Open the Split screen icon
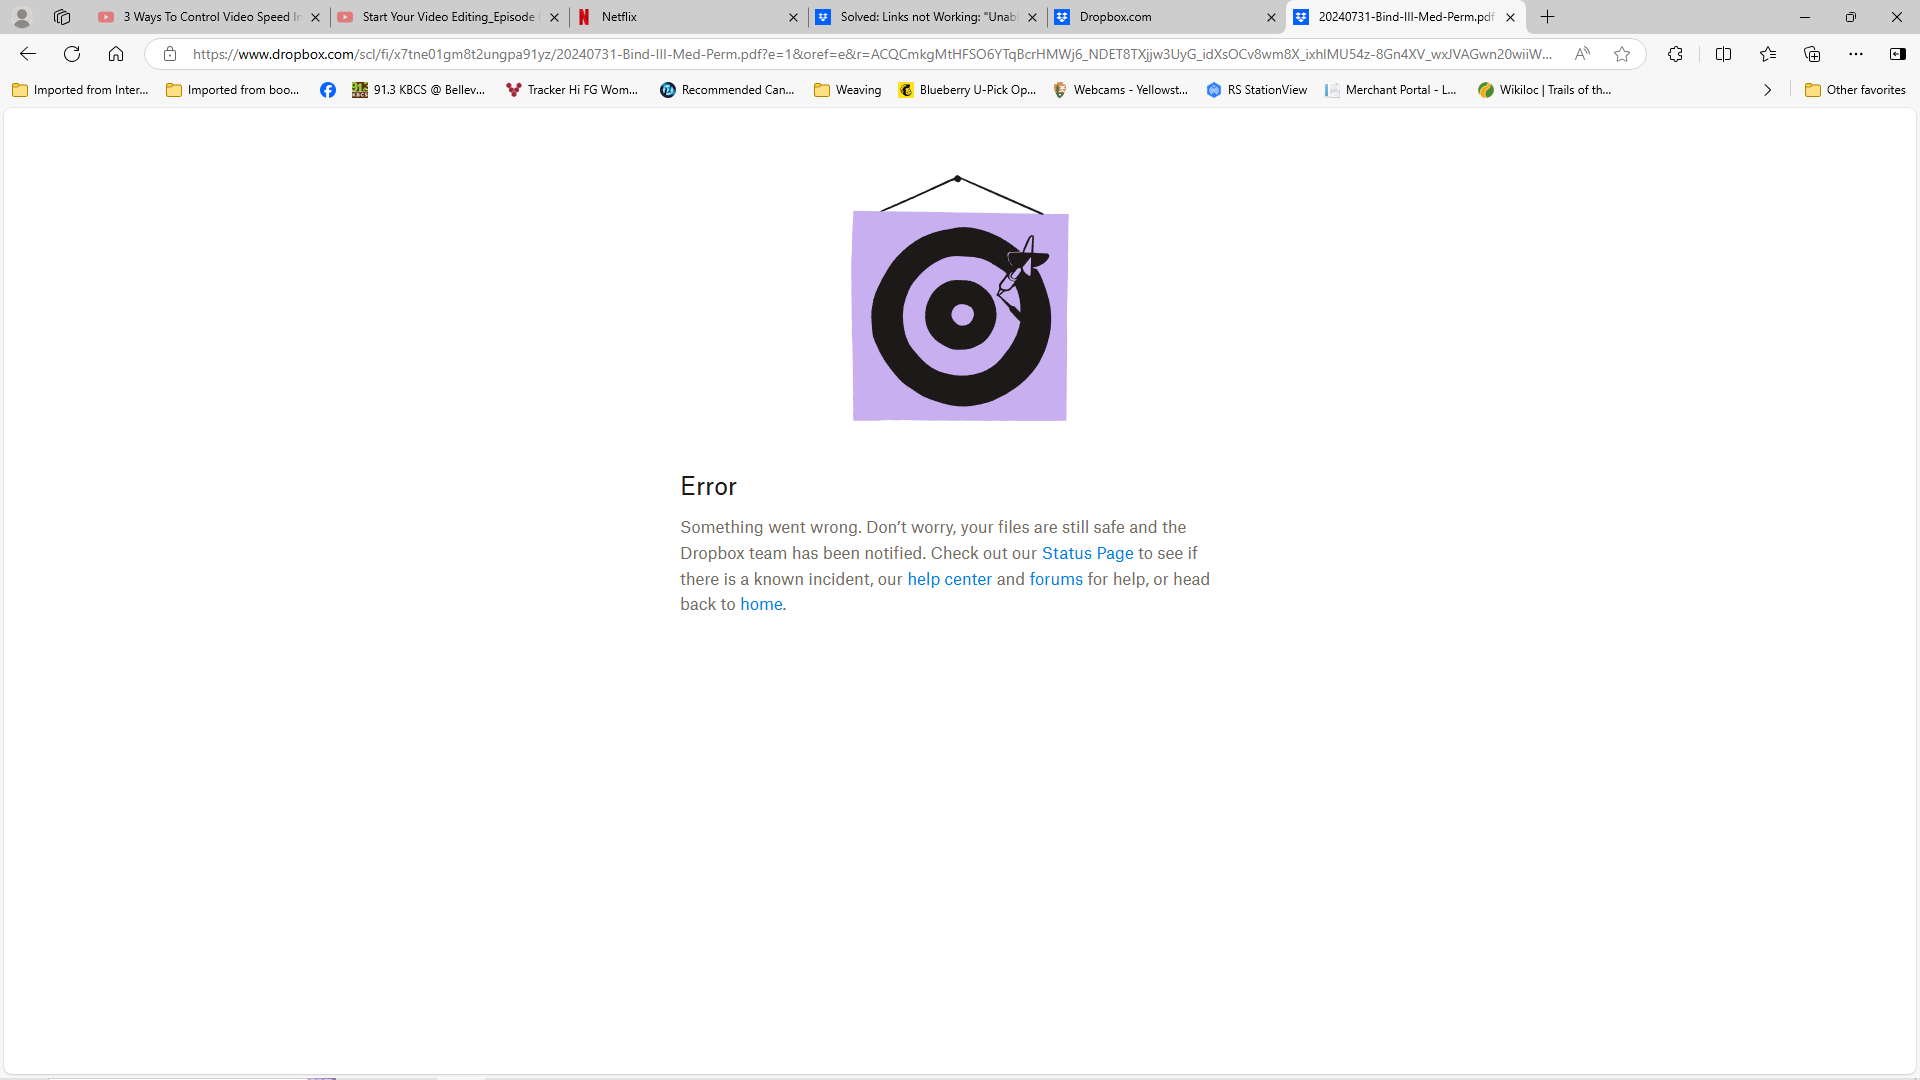The width and height of the screenshot is (1920, 1080). [1723, 54]
